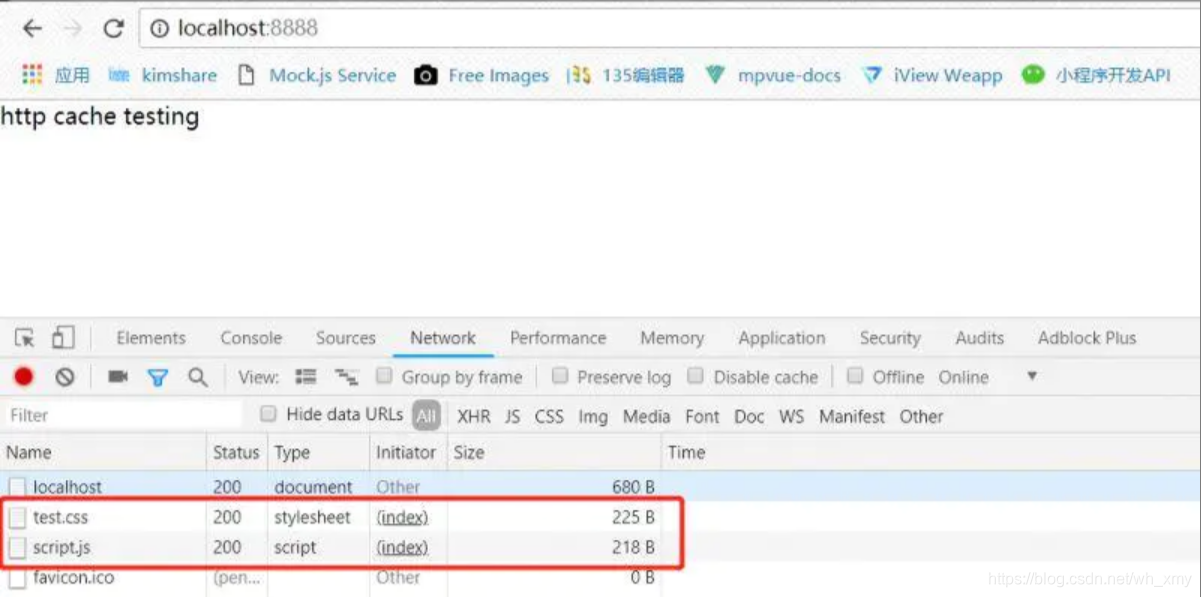
Task: Select the localhost request row
Action: (x=600, y=487)
